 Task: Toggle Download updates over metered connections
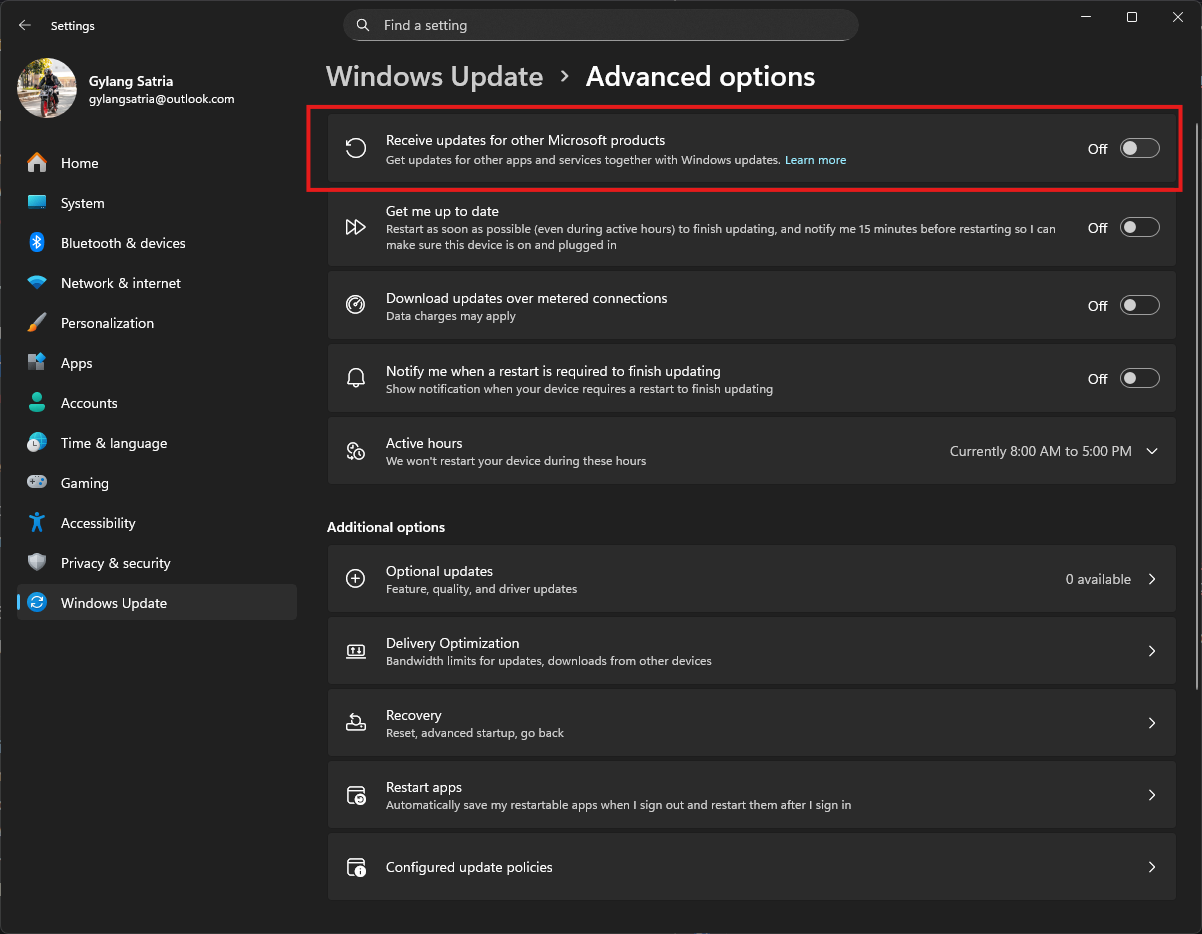tap(1139, 306)
